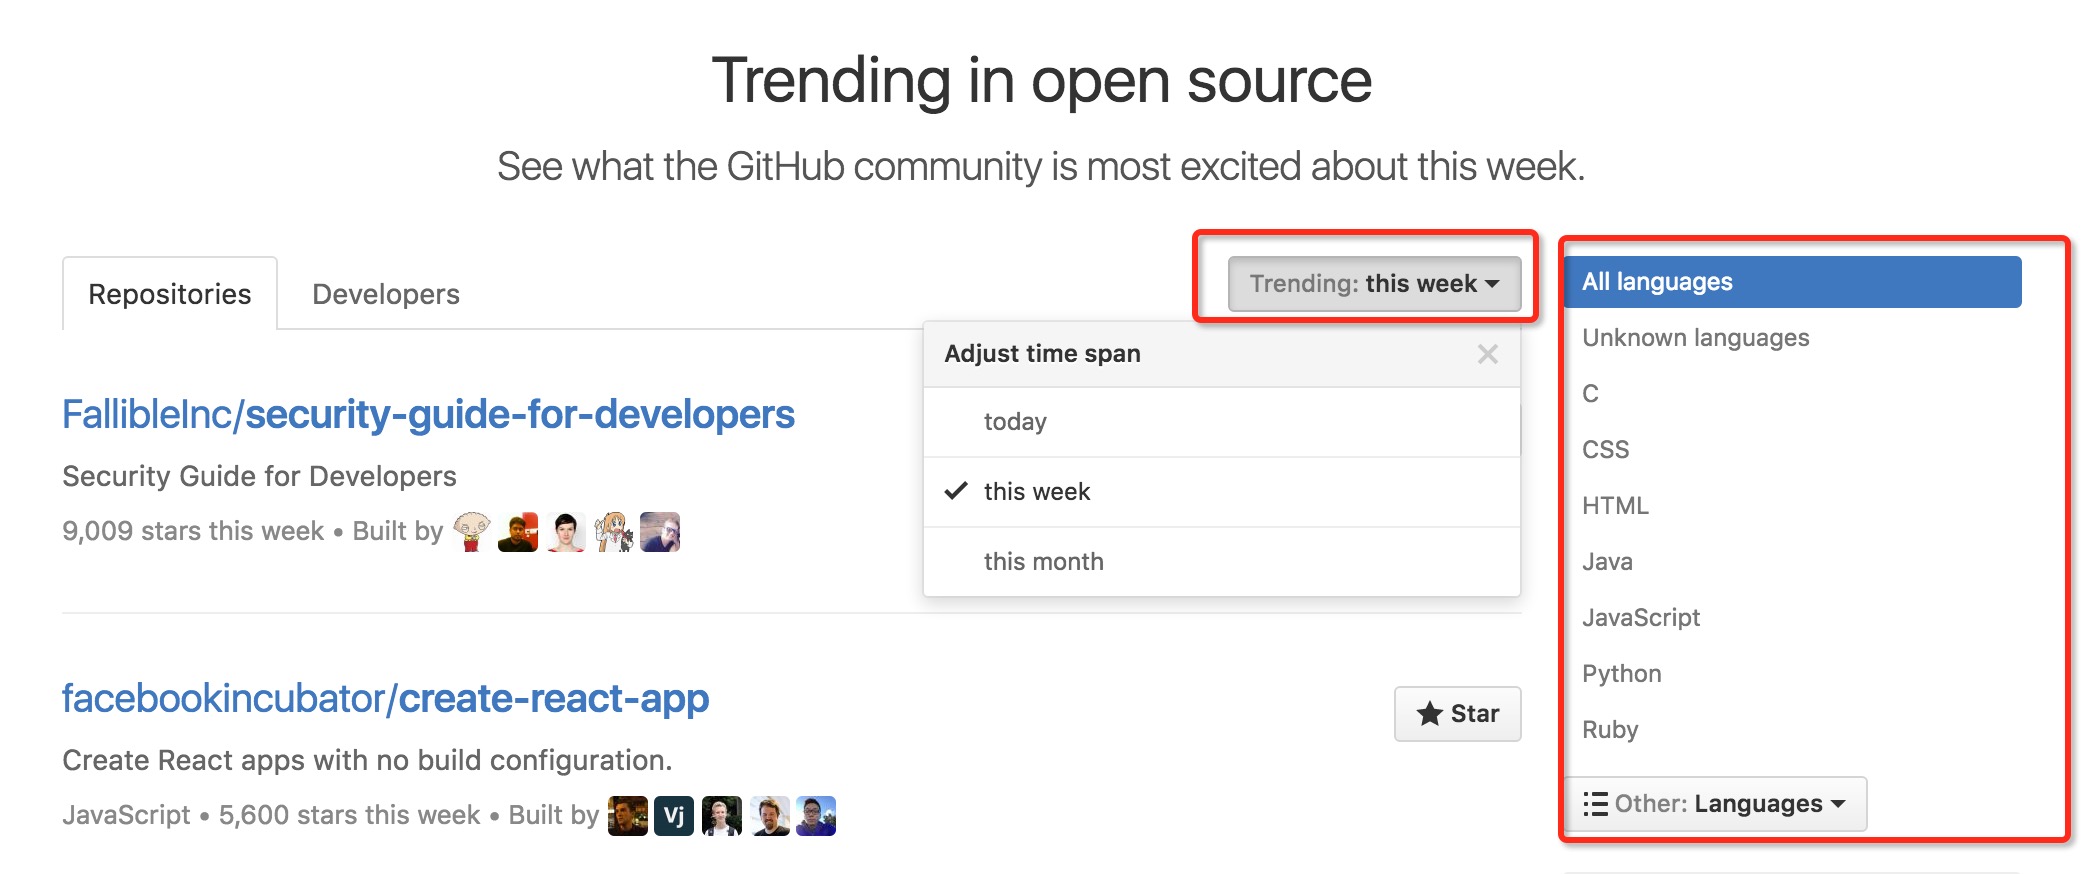The width and height of the screenshot is (2094, 874).
Task: Open the Trending: this week dropdown
Action: point(1374,284)
